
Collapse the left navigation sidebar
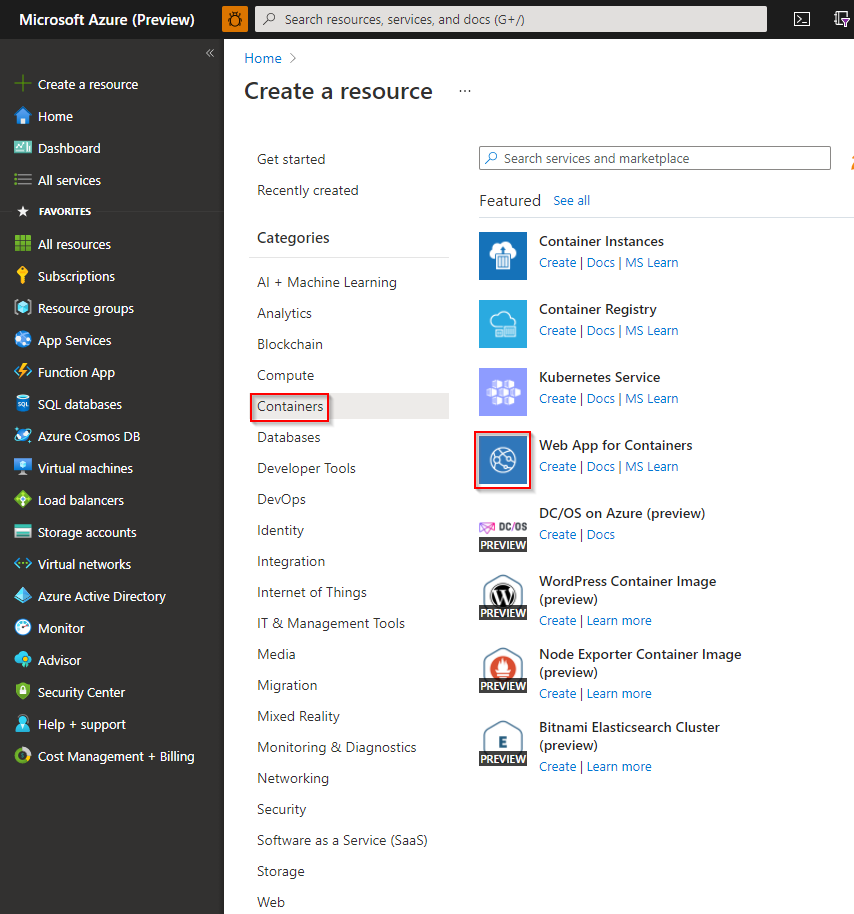coord(210,53)
